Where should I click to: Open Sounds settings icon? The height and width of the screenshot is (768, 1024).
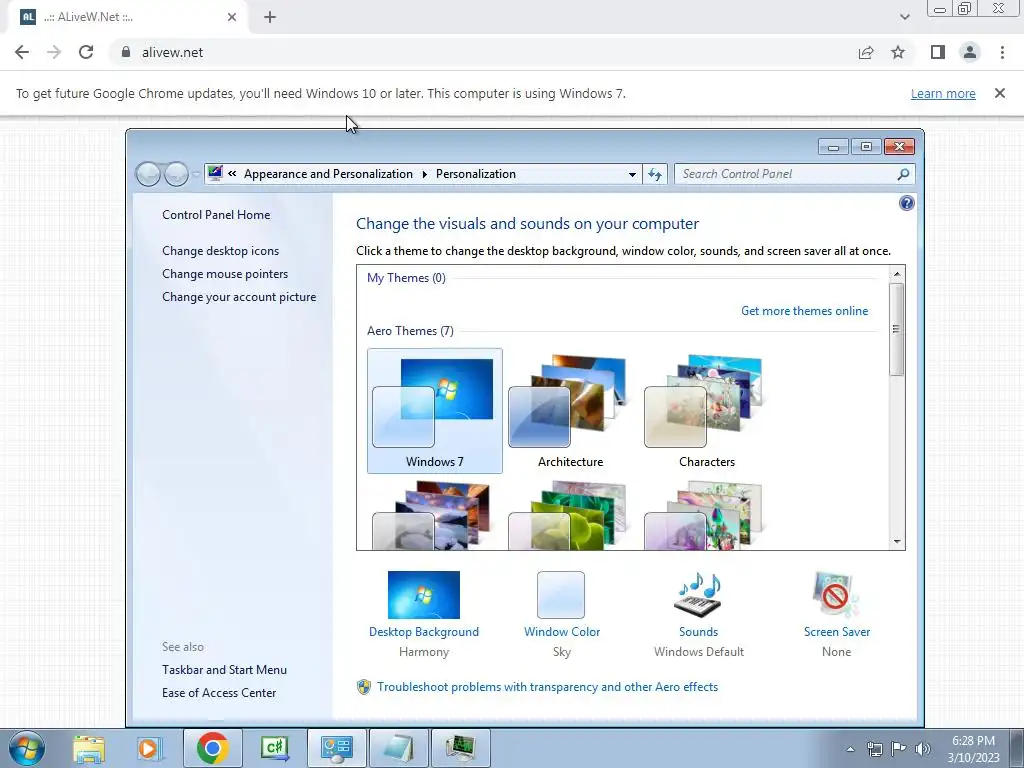point(698,594)
